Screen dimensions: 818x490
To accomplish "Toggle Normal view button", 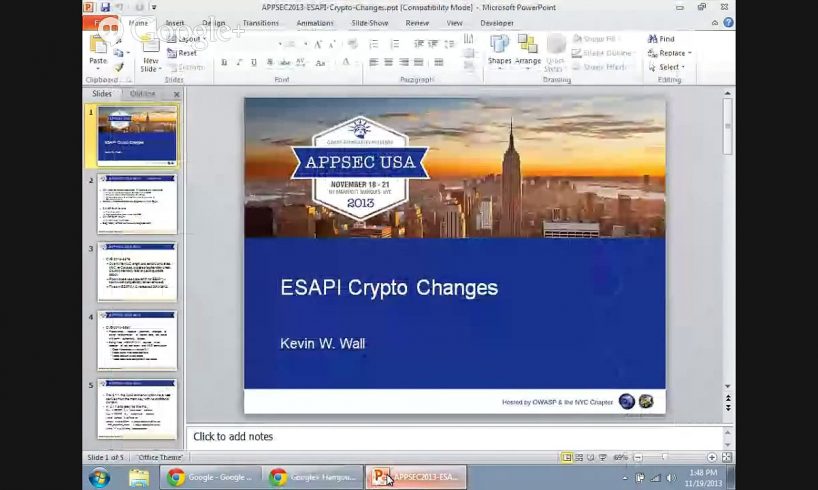I will (567, 457).
